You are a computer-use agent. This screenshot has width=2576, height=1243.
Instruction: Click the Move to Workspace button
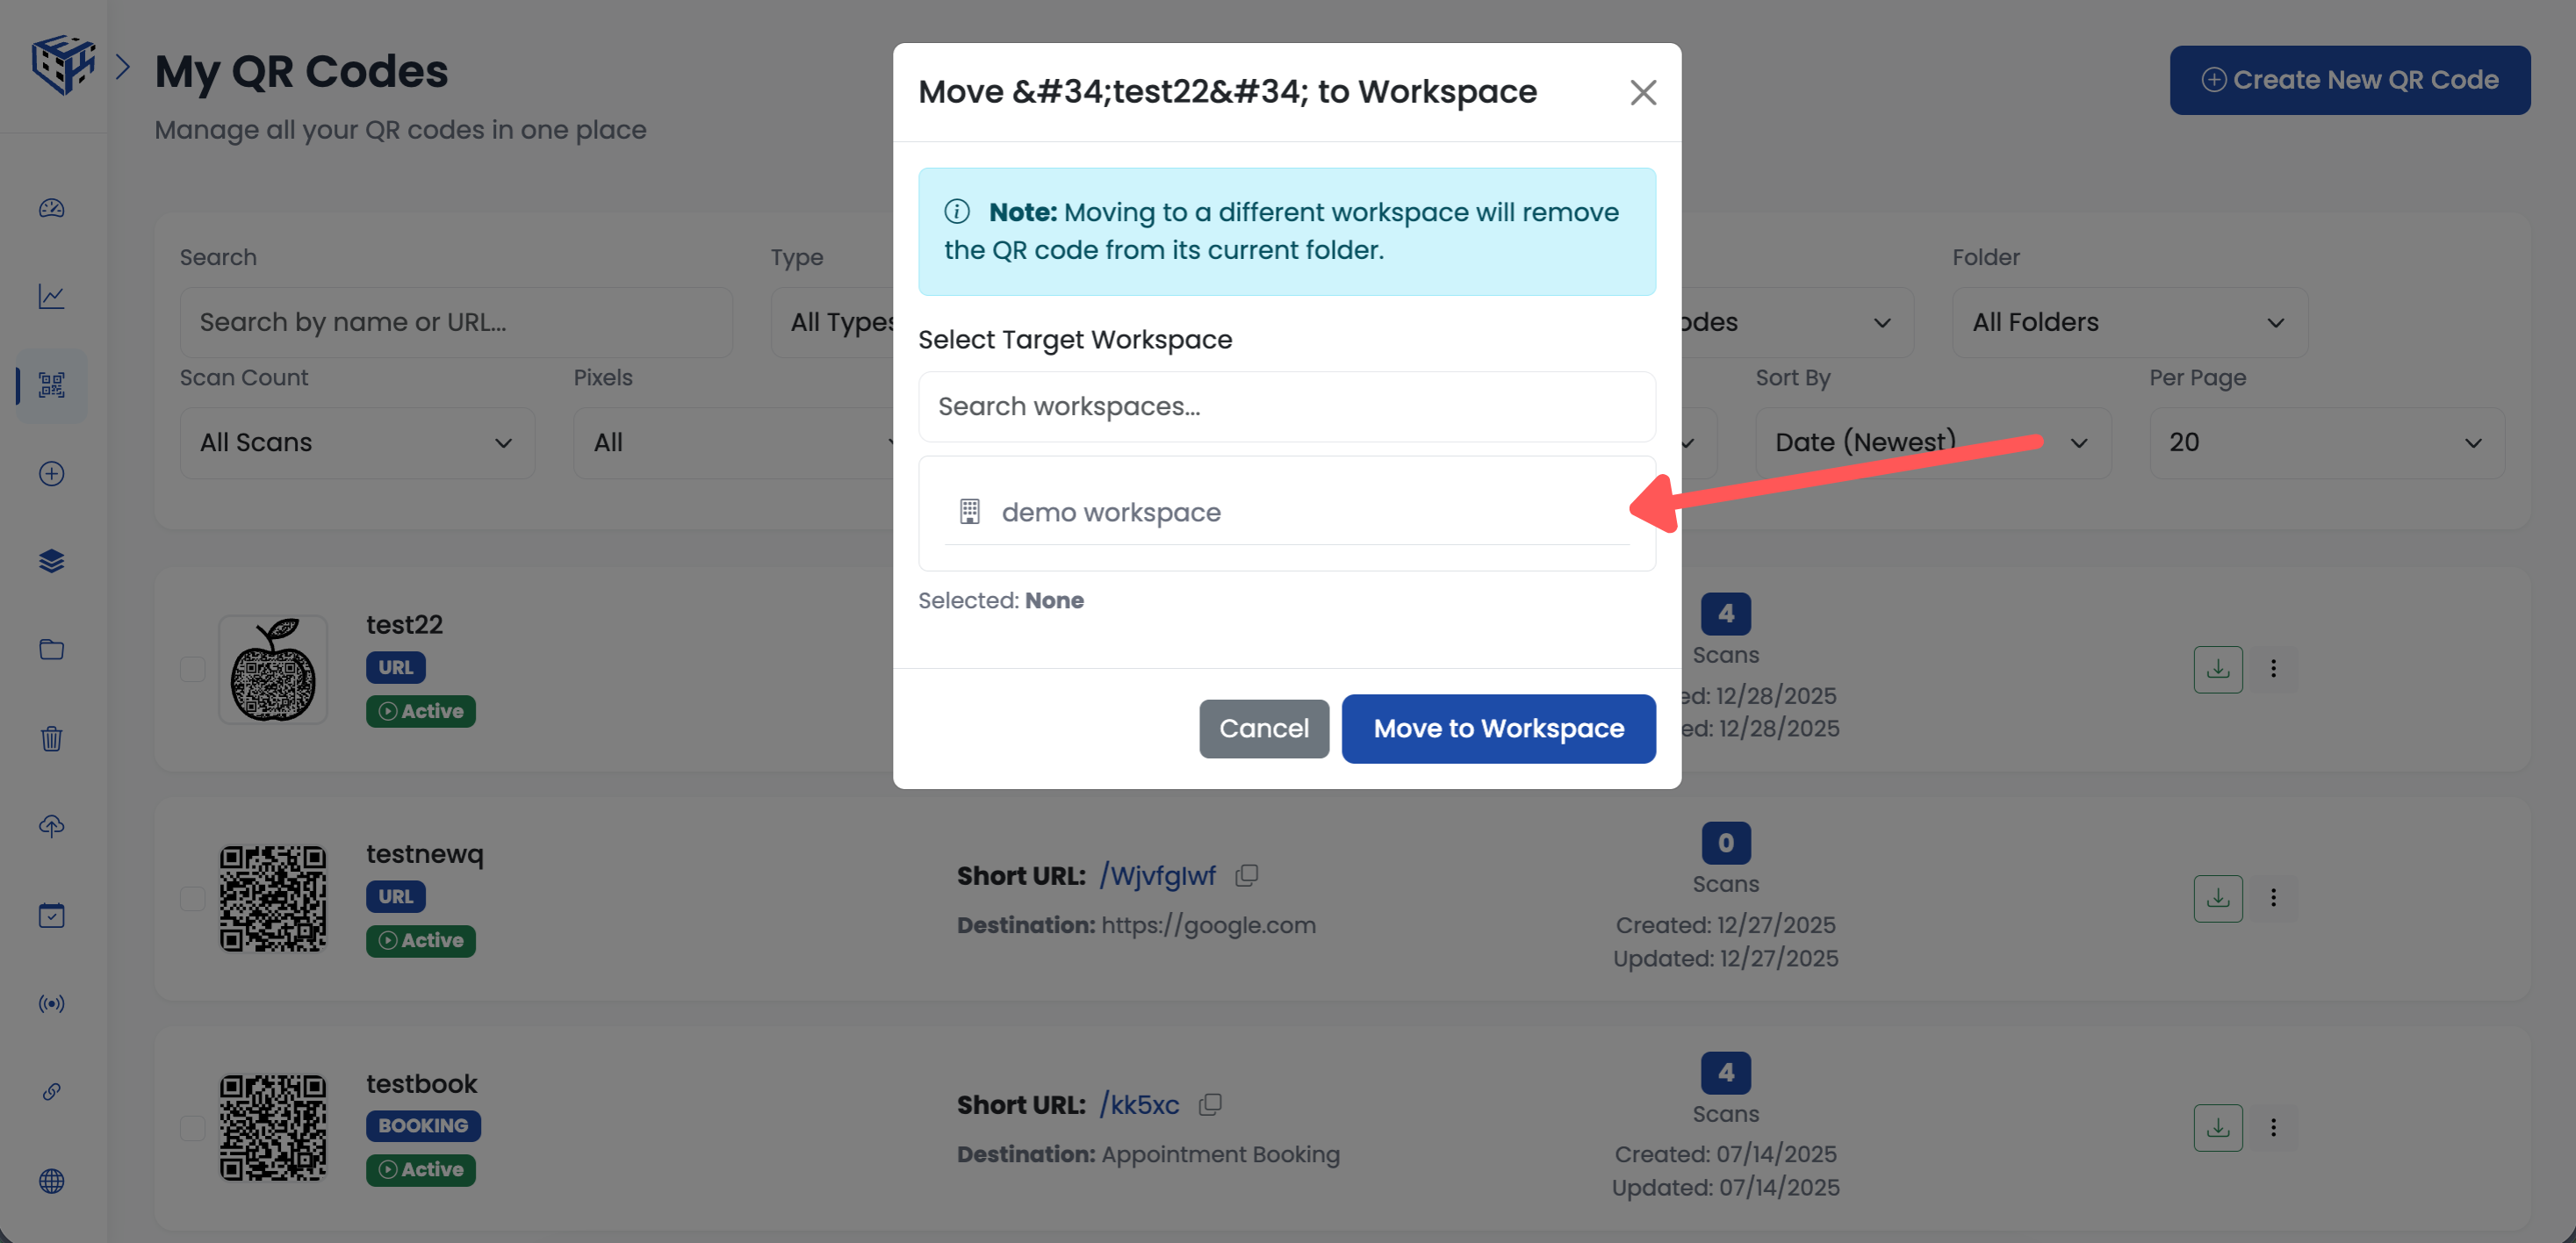pyautogui.click(x=1497, y=728)
